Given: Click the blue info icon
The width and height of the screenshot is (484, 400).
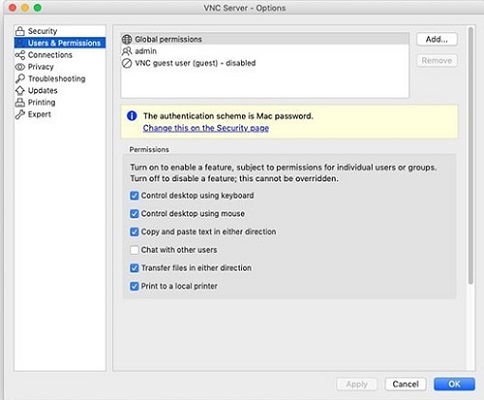Looking at the screenshot, I should [132, 116].
